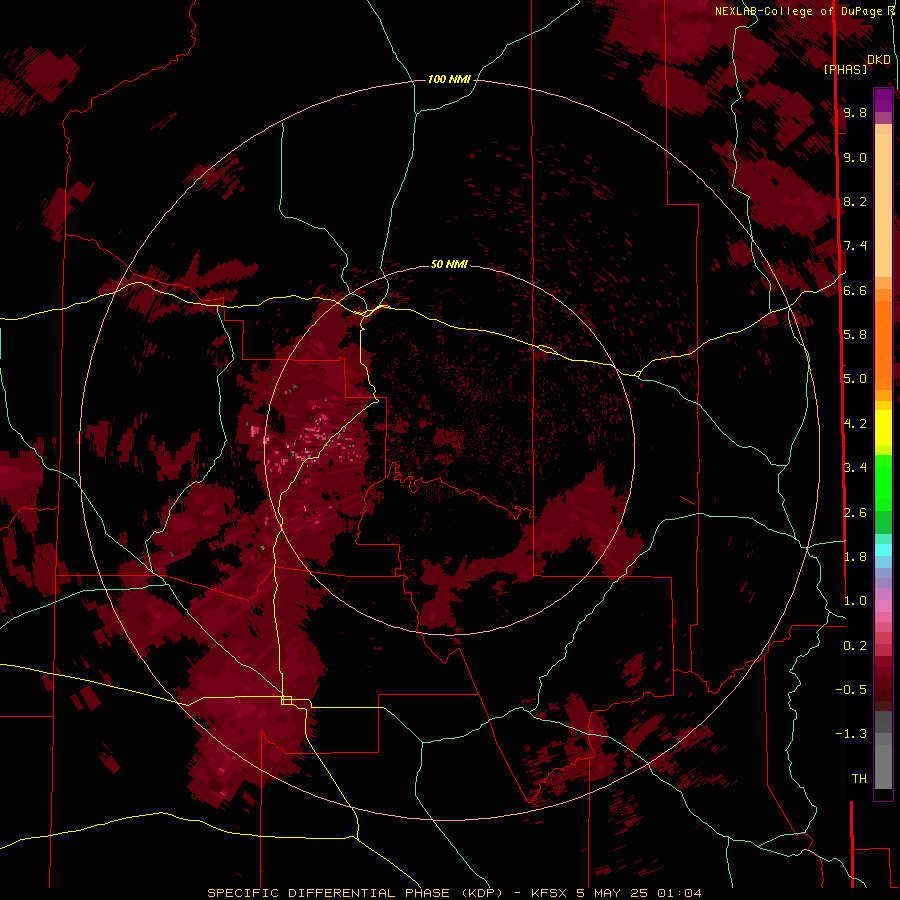
Task: Click the 5 MAY 25 01:04 timestamp
Action: pos(639,893)
